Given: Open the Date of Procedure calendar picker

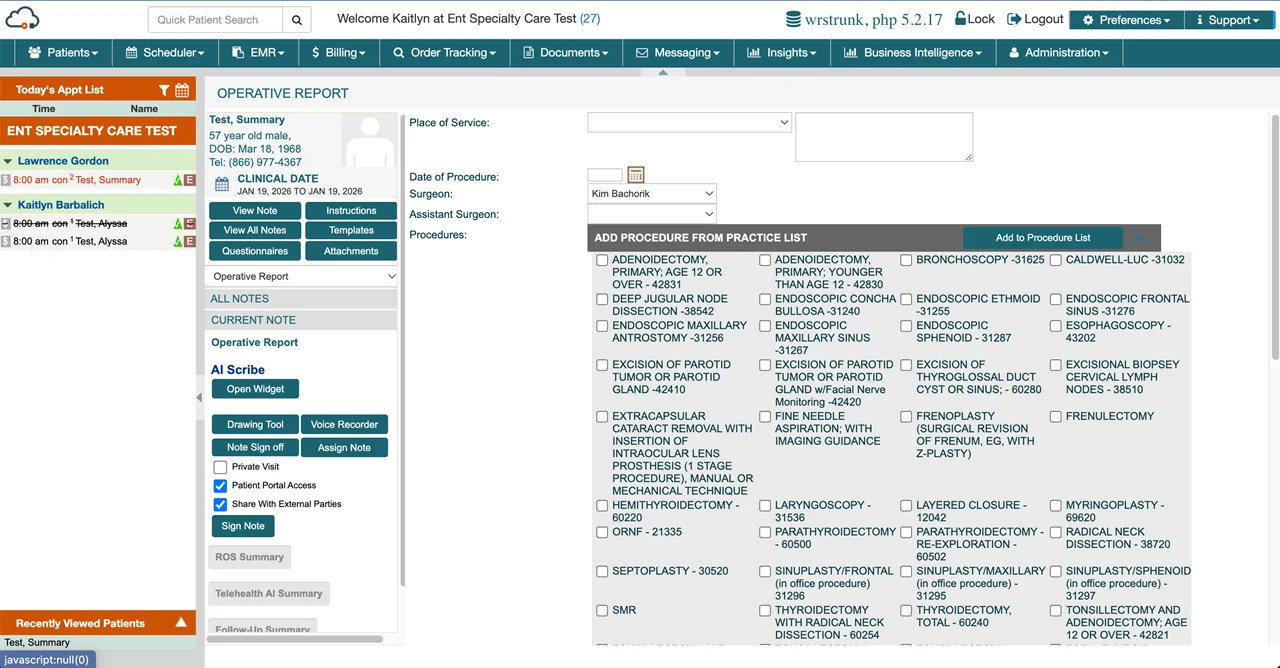Looking at the screenshot, I should 634,174.
